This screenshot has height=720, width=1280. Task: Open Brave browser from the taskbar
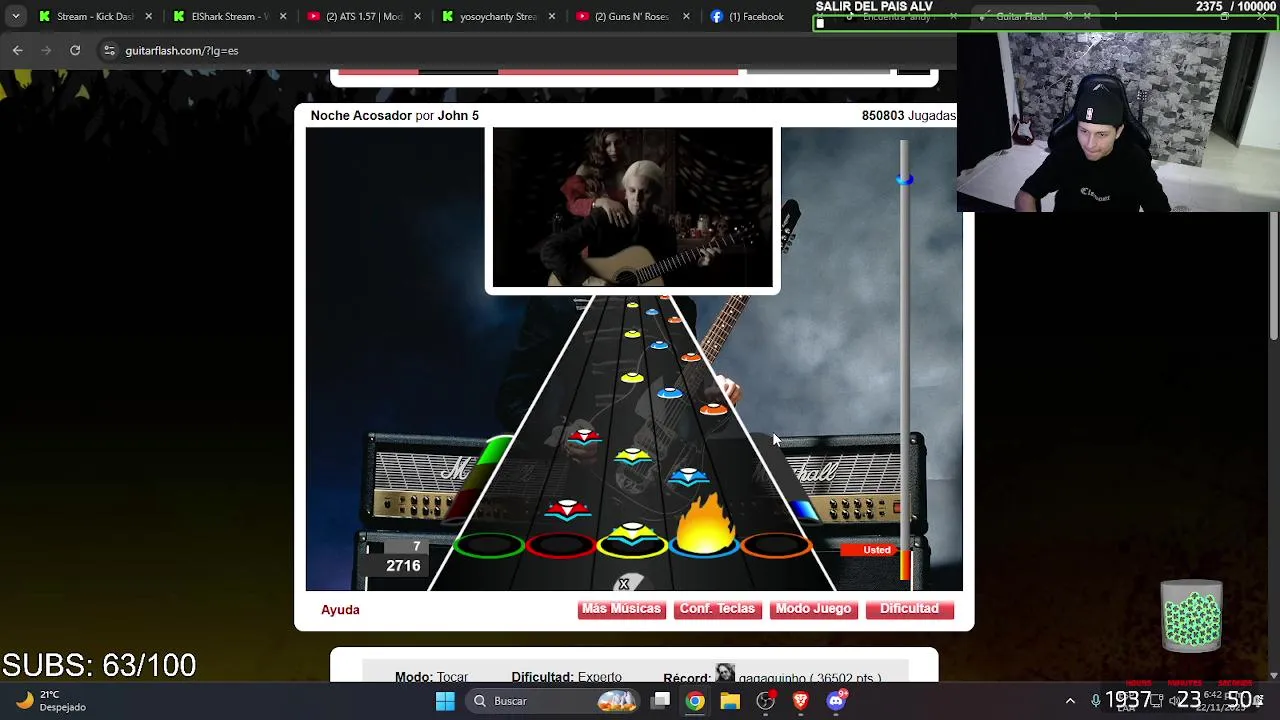tap(800, 701)
